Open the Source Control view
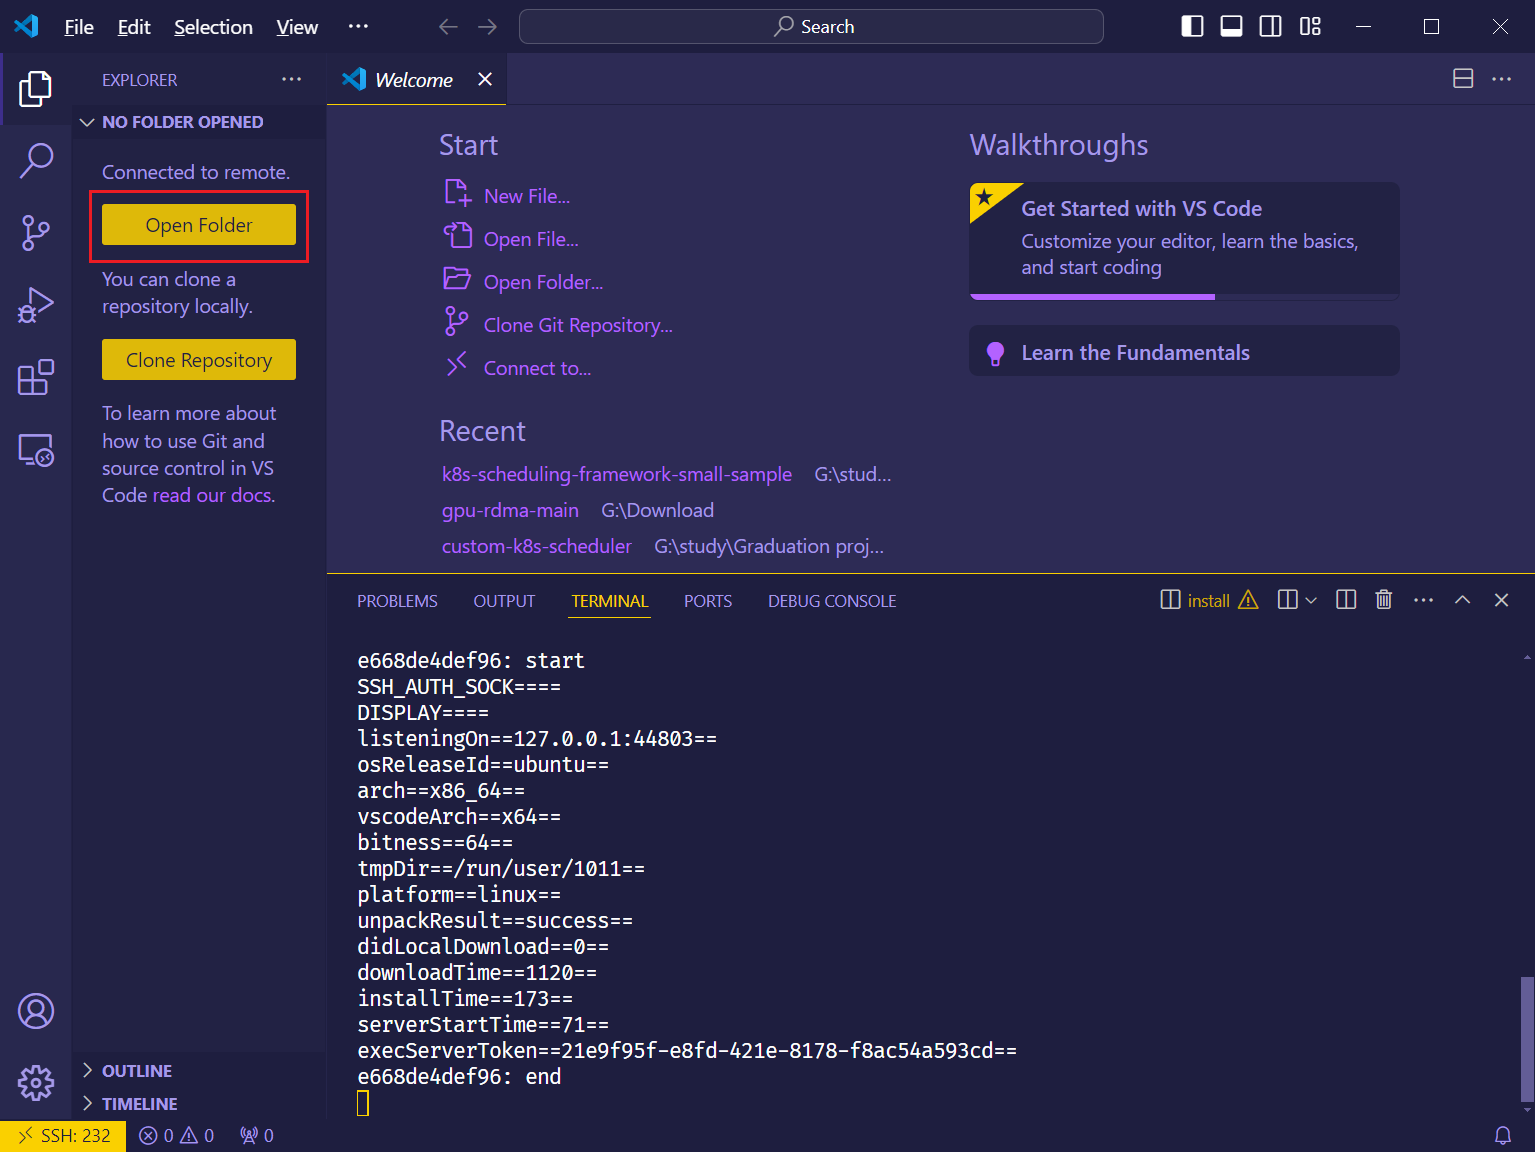This screenshot has height=1152, width=1535. [x=36, y=232]
